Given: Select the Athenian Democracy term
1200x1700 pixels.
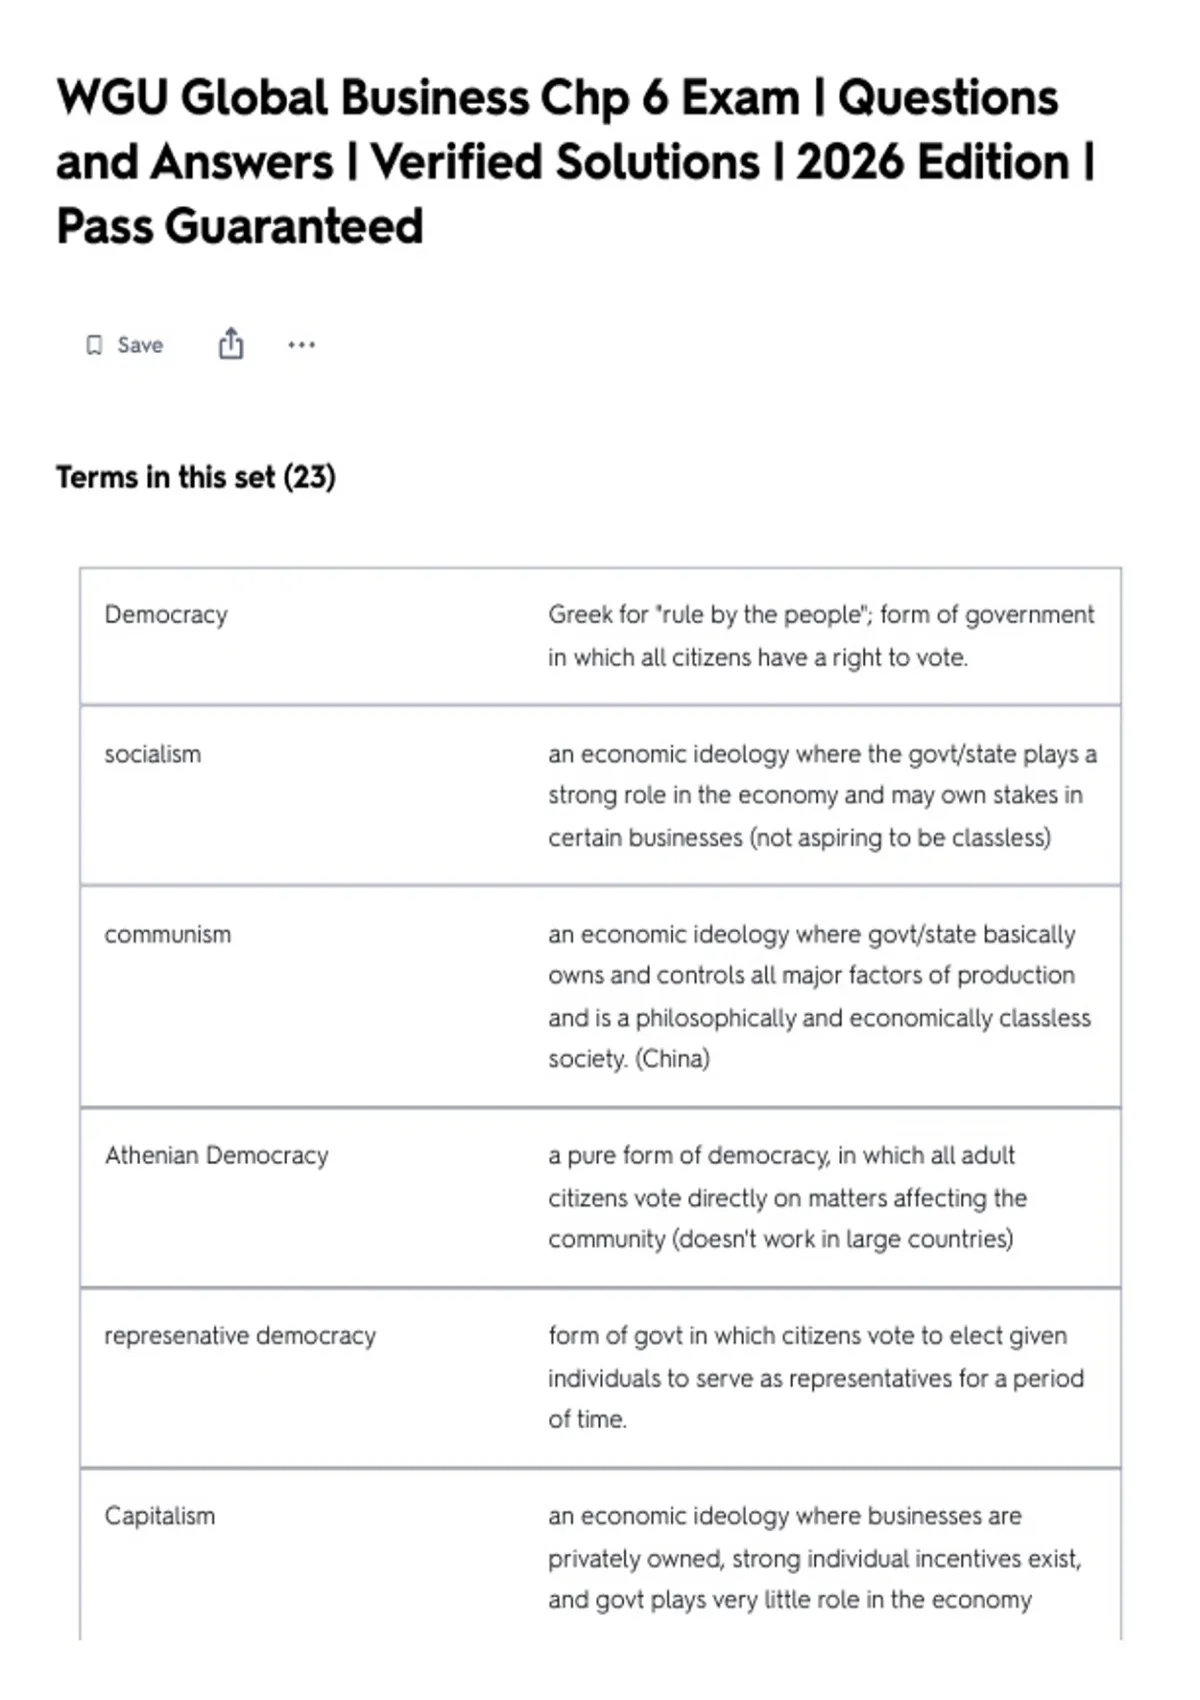Looking at the screenshot, I should tap(217, 1156).
